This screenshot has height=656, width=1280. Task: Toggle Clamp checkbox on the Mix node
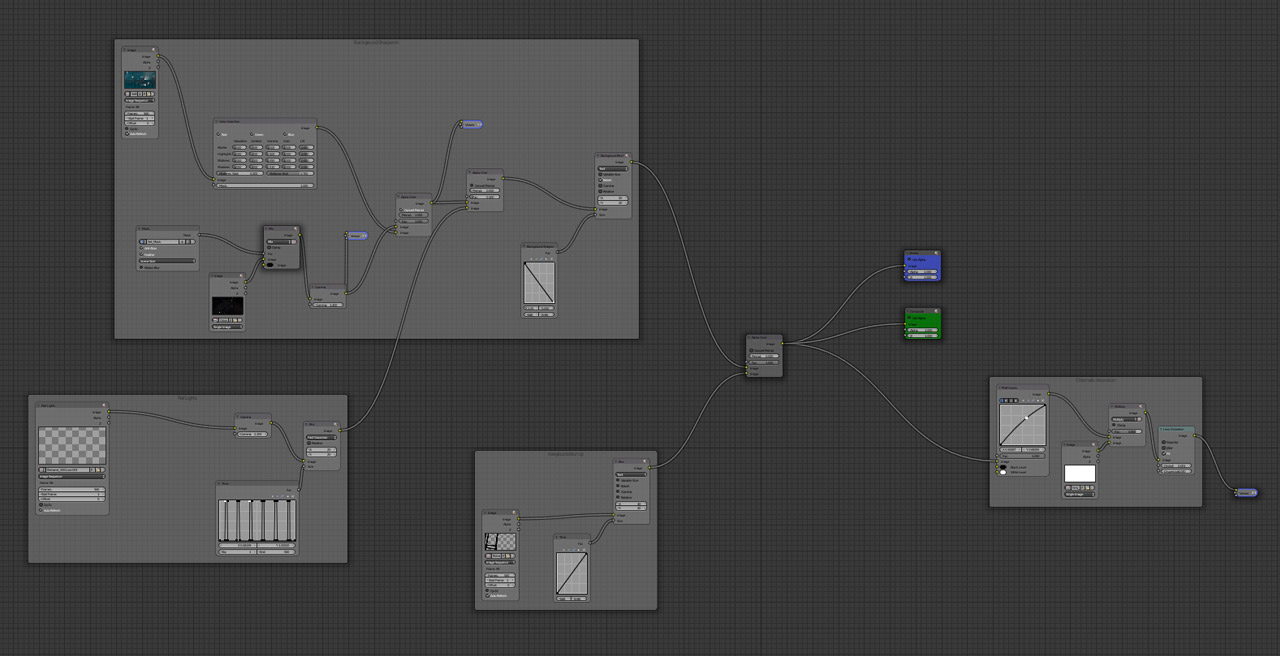(269, 248)
